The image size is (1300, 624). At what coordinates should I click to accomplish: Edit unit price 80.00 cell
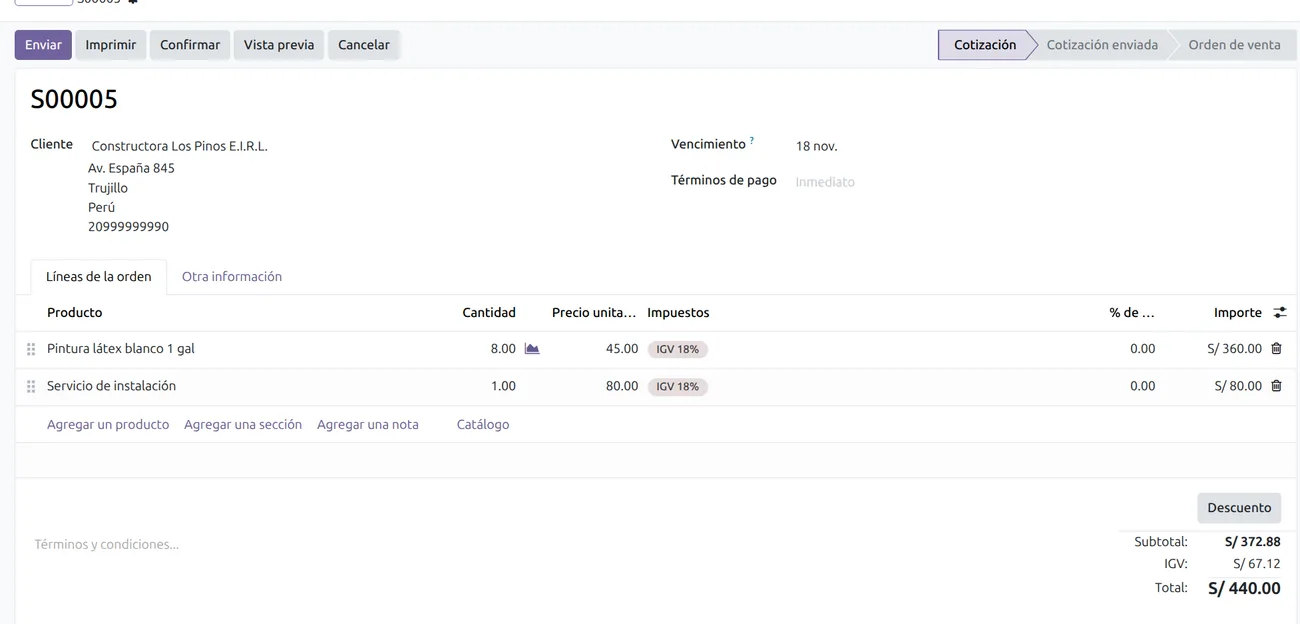click(x=622, y=386)
